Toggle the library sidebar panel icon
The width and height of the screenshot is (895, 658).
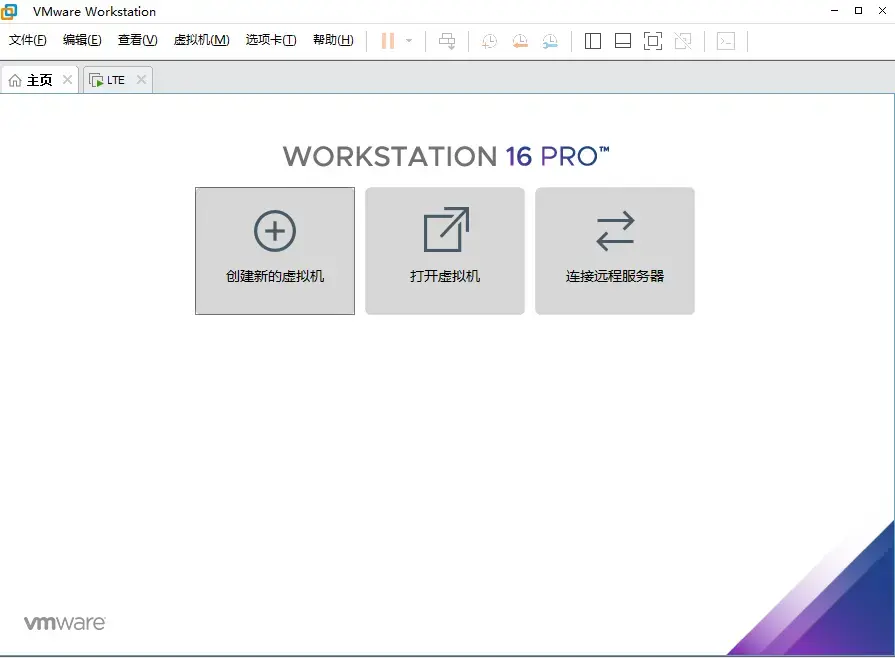tap(592, 41)
